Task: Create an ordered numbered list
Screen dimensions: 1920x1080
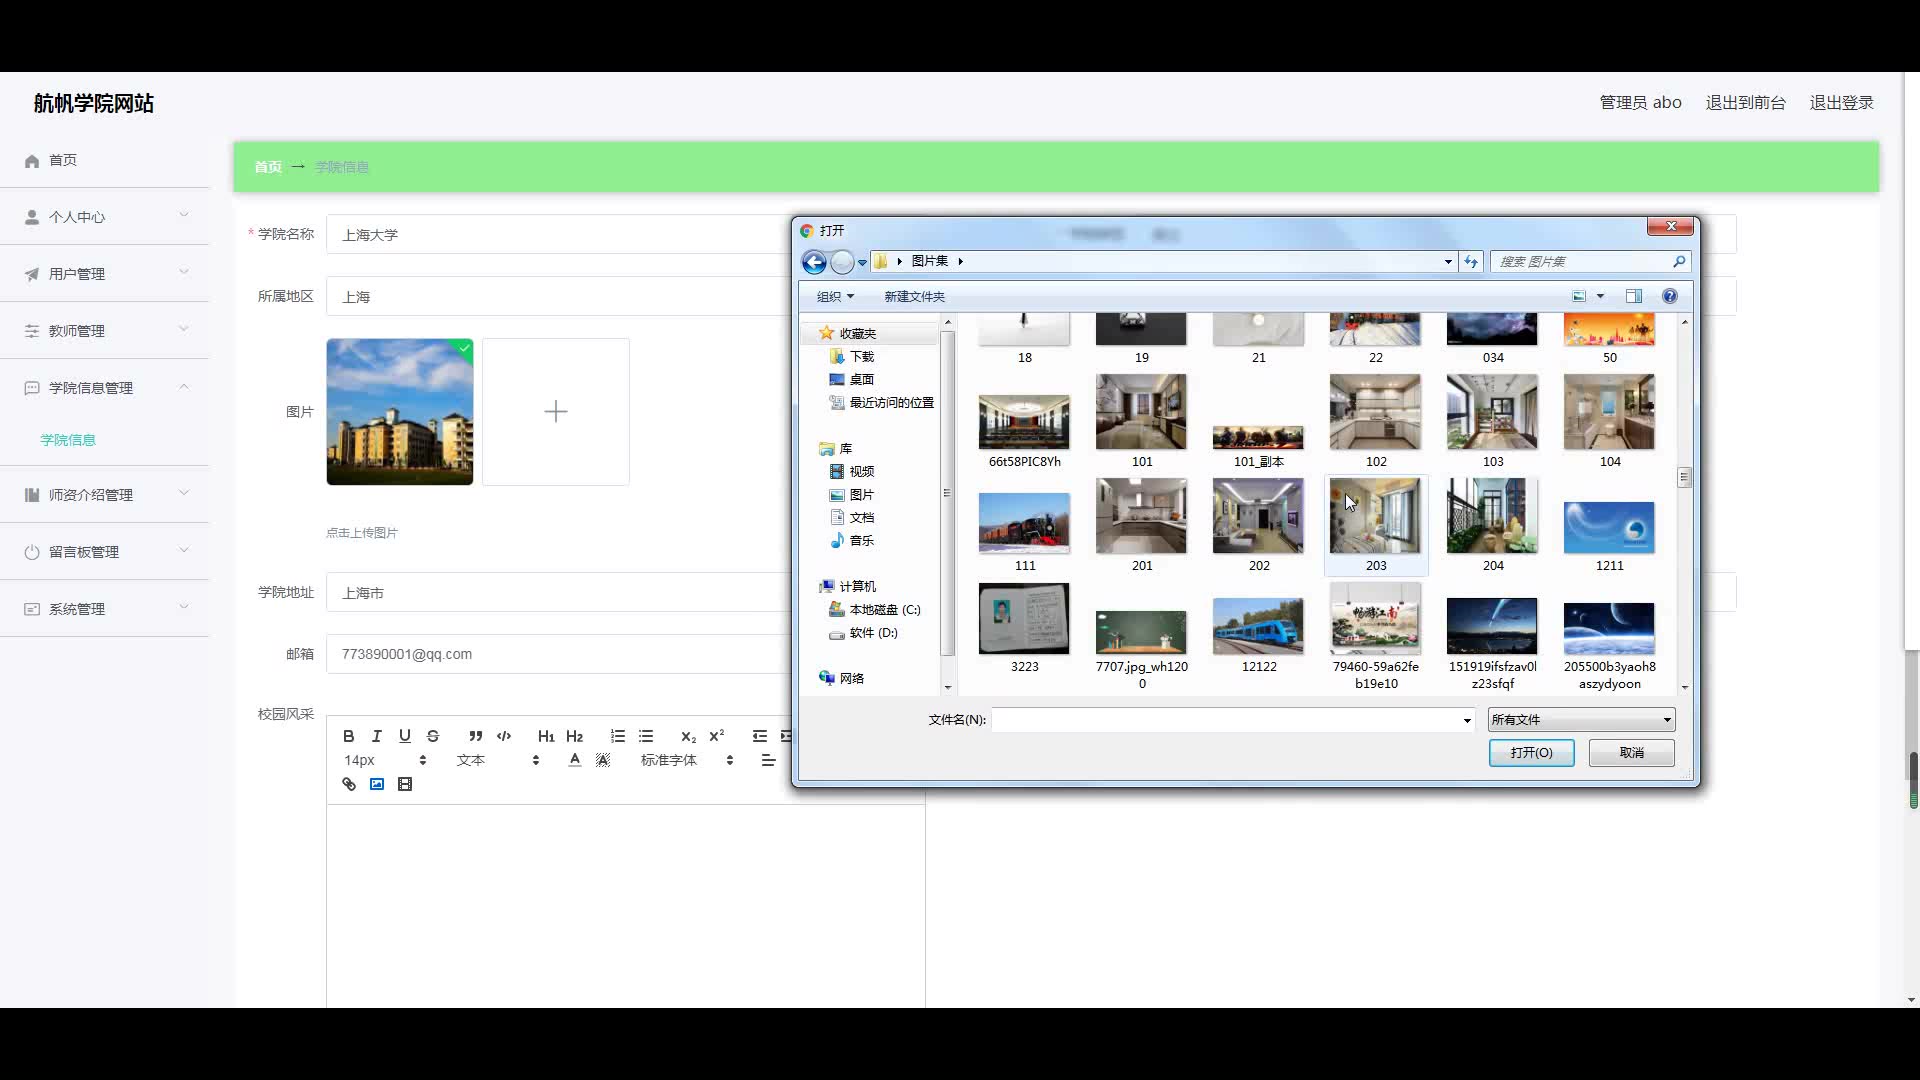Action: 618,736
